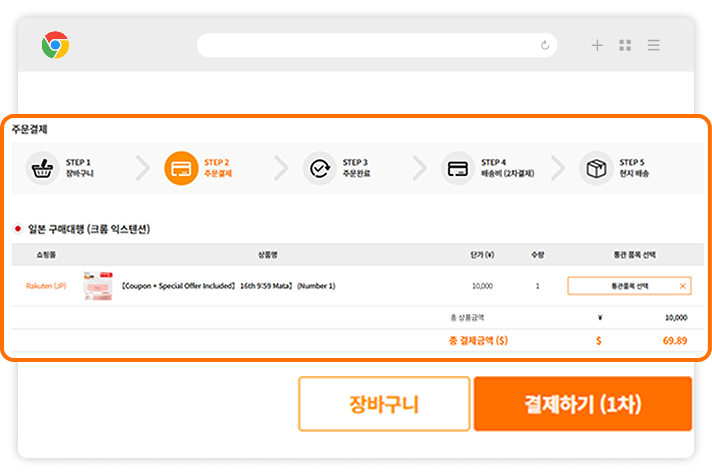Click the 장바구니 button
The image size is (712, 475).
[384, 404]
